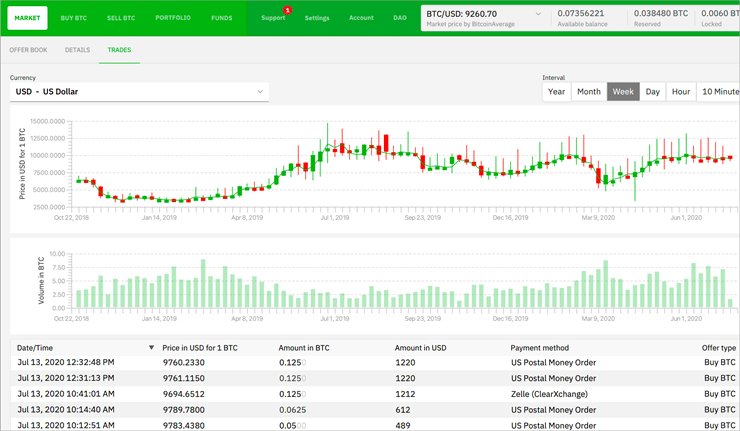Select the Hour interval button

(x=681, y=92)
